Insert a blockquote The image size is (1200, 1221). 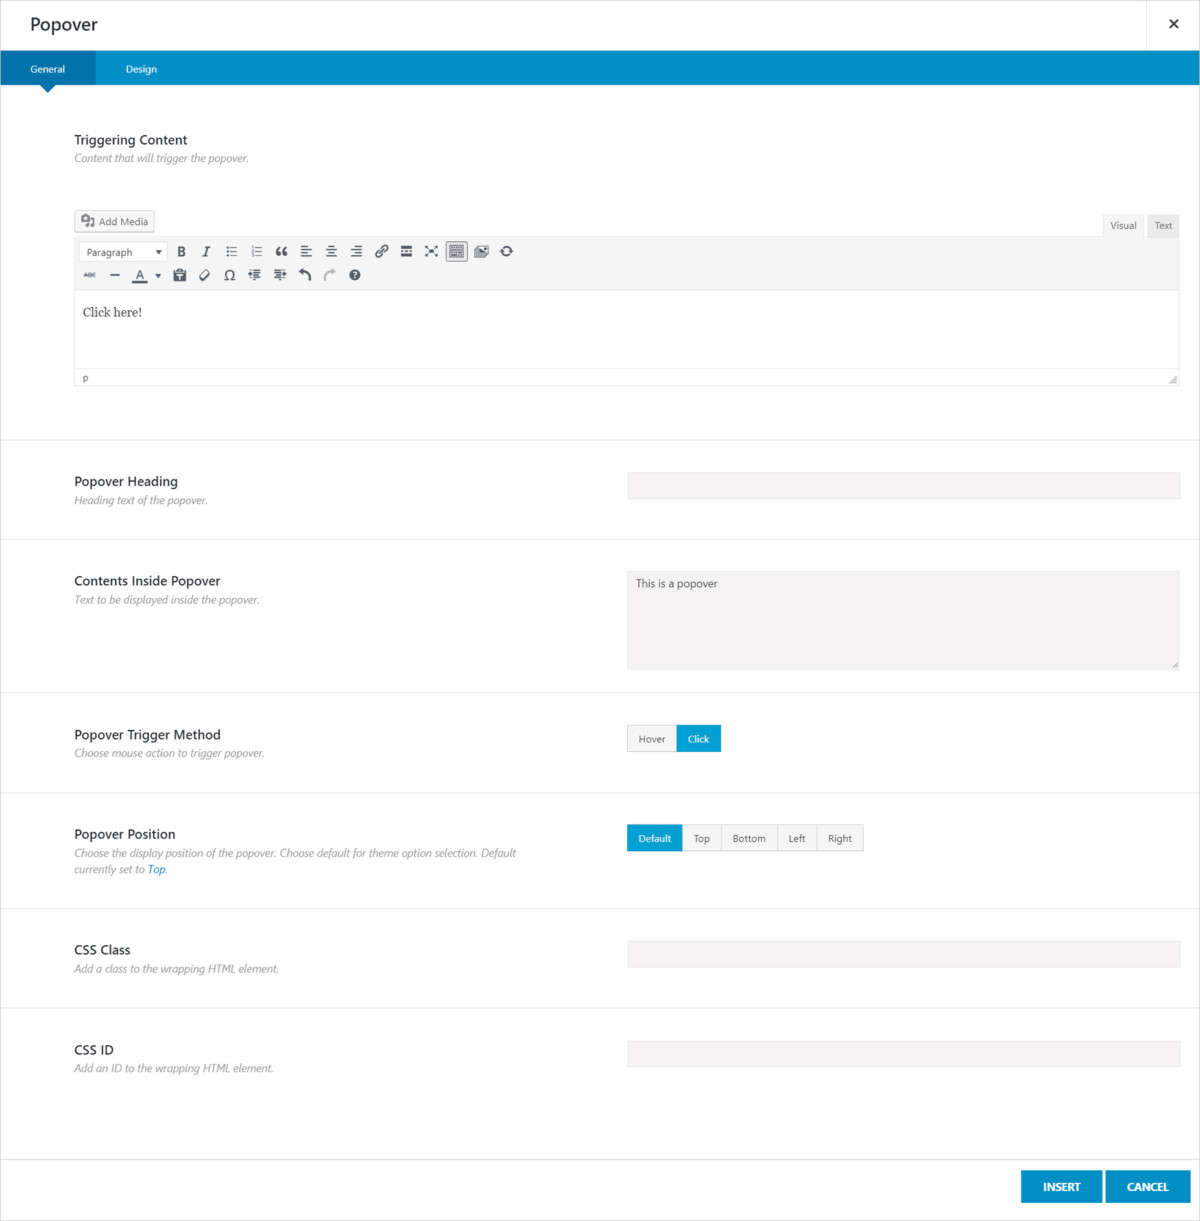tap(281, 251)
